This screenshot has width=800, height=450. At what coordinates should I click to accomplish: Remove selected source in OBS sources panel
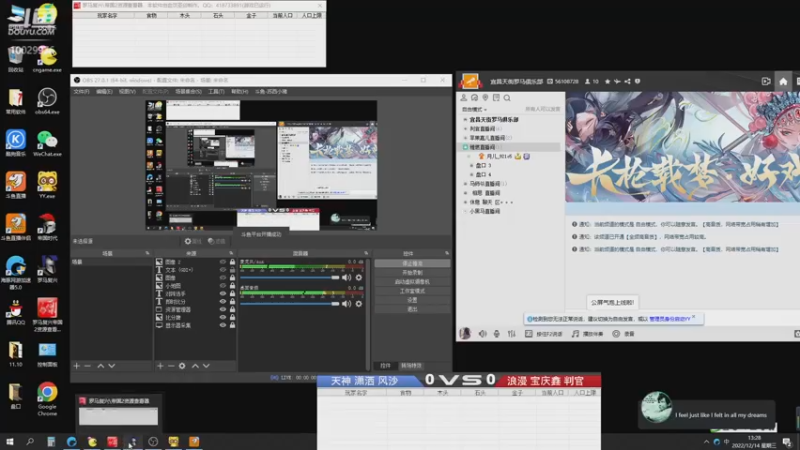[x=171, y=366]
